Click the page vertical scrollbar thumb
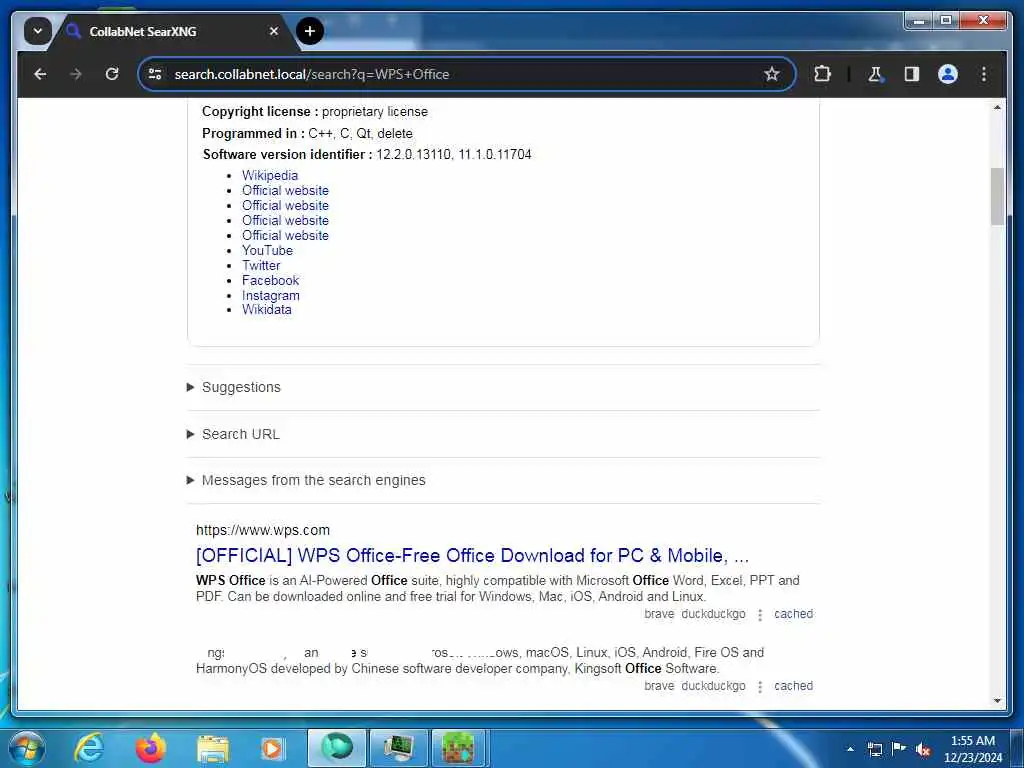The image size is (1024, 768). (x=997, y=196)
